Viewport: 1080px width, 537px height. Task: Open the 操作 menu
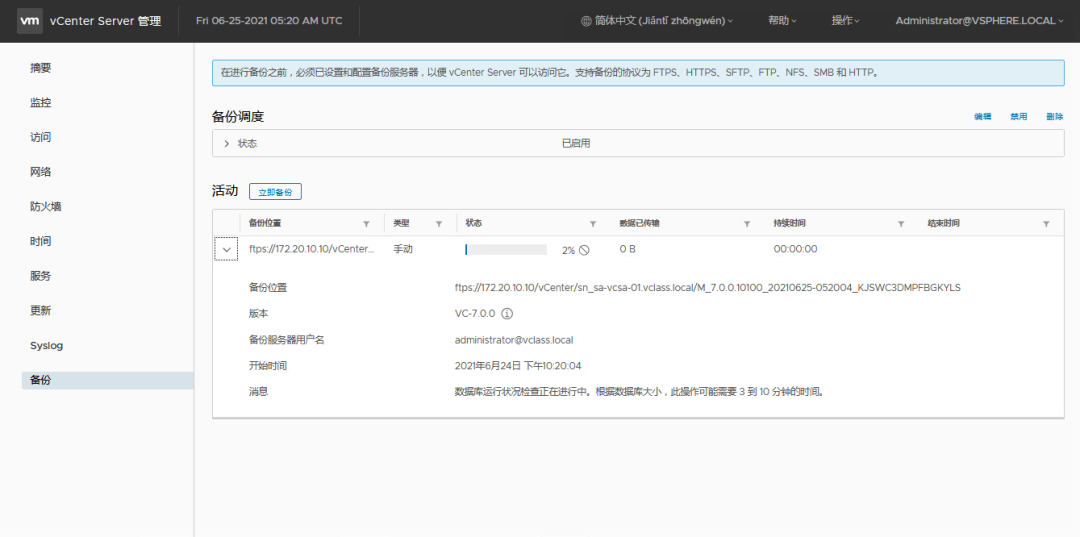coord(846,21)
